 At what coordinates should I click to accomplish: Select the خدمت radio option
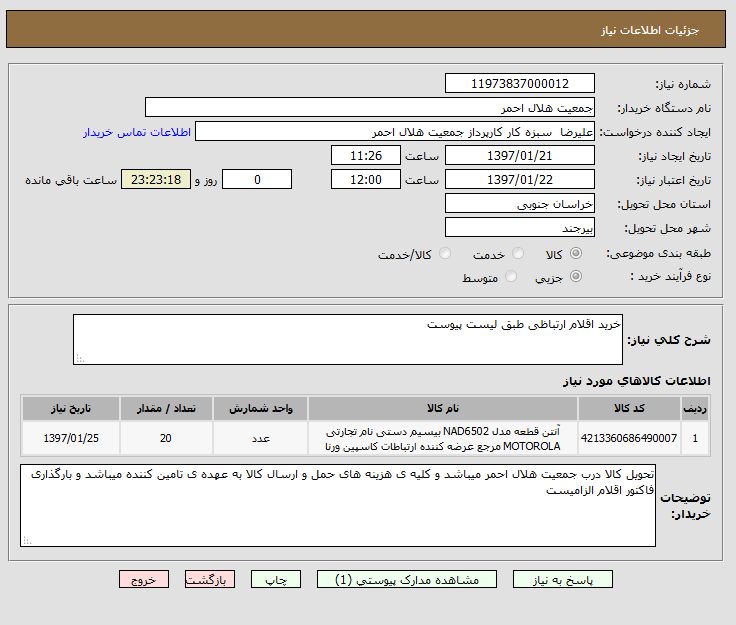click(518, 254)
